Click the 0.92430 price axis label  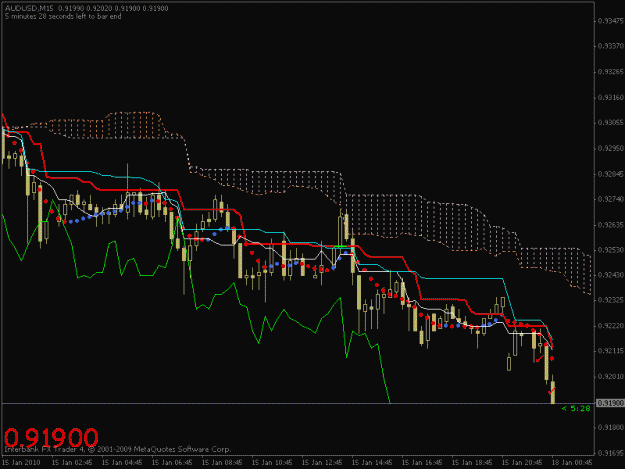[x=611, y=275]
